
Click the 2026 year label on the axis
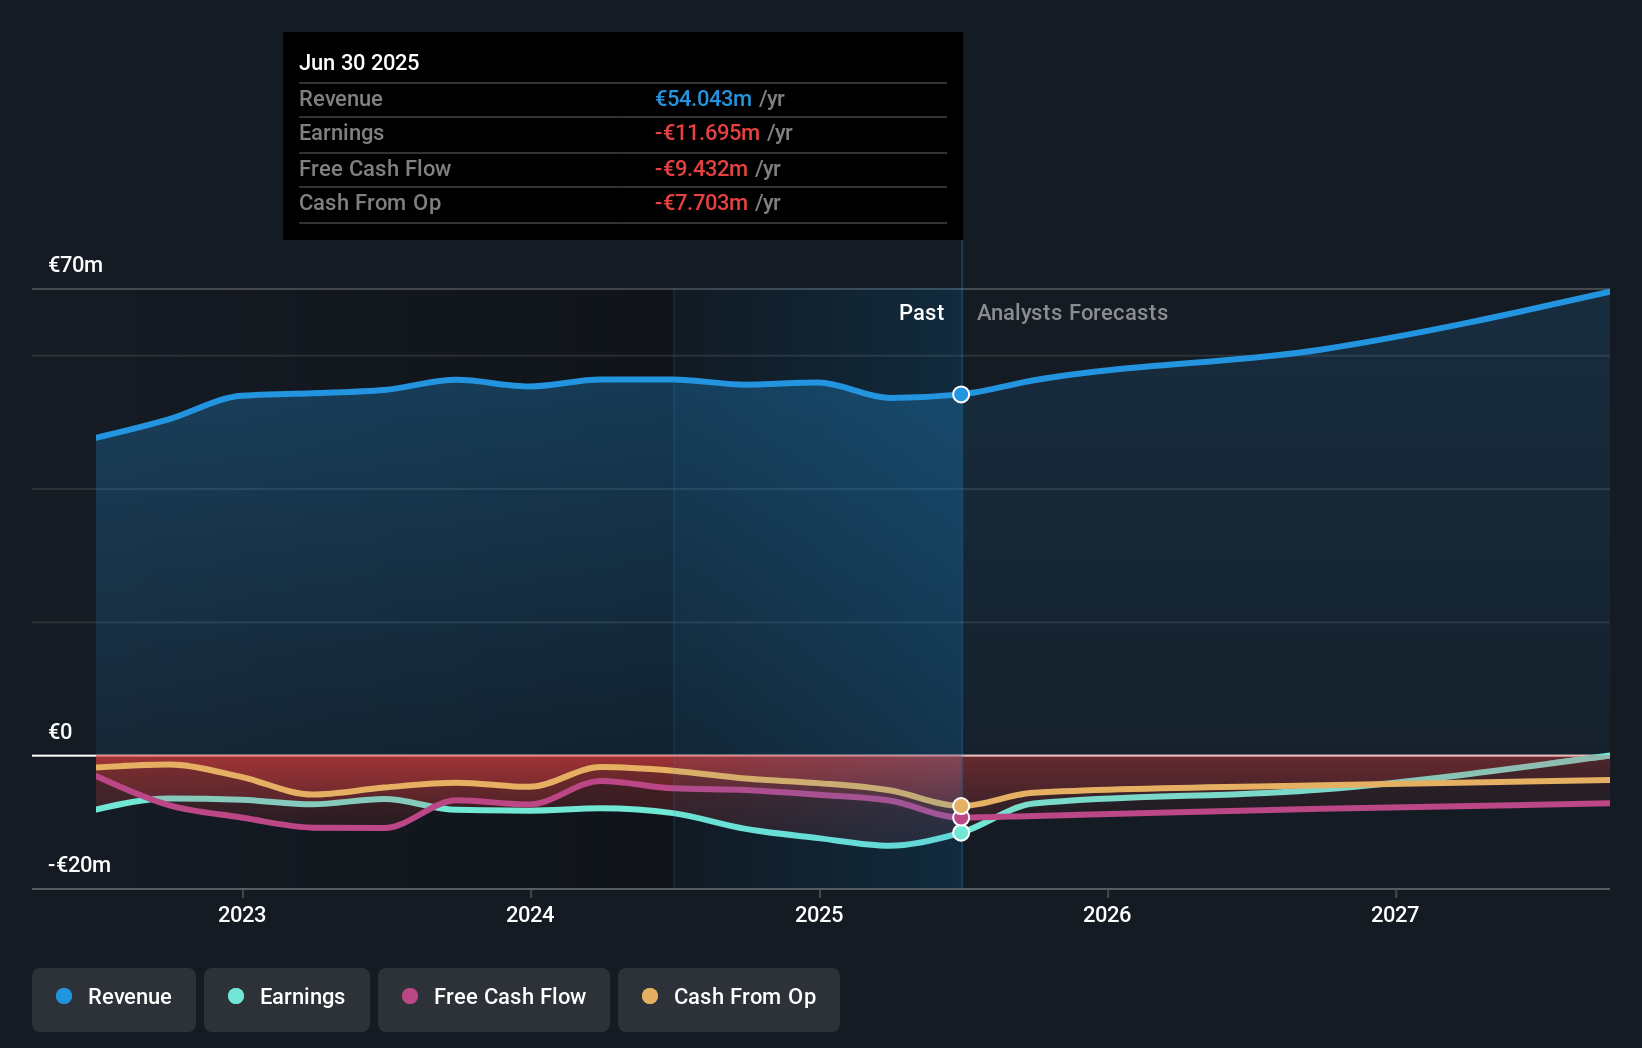pyautogui.click(x=1107, y=914)
